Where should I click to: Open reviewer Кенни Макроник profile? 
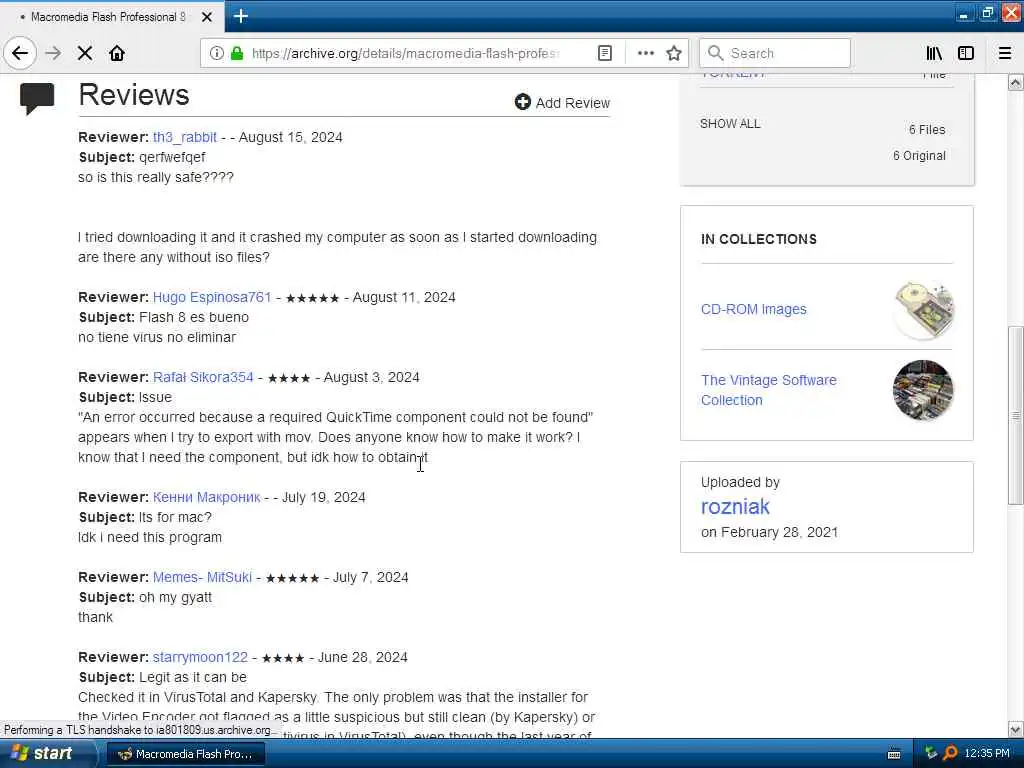[x=206, y=497]
